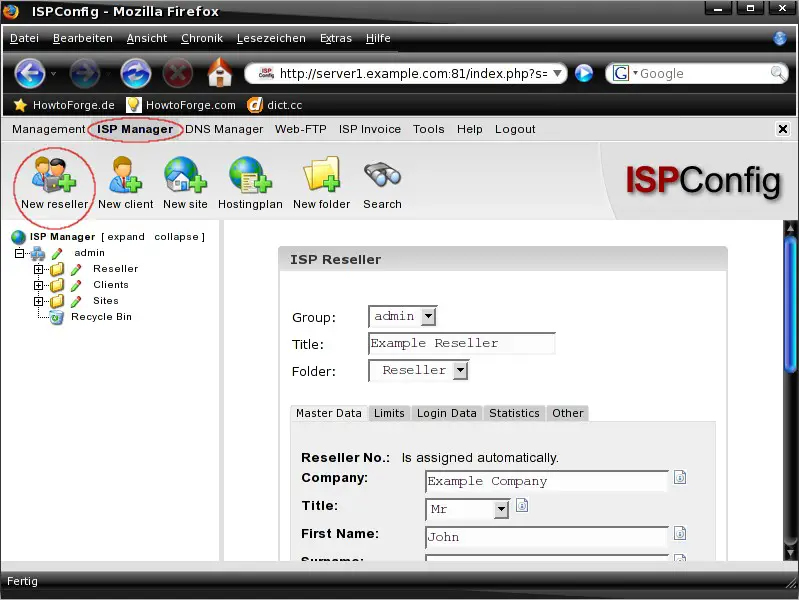Click the Google search input field
This screenshot has width=799, height=600.
pyautogui.click(x=703, y=74)
